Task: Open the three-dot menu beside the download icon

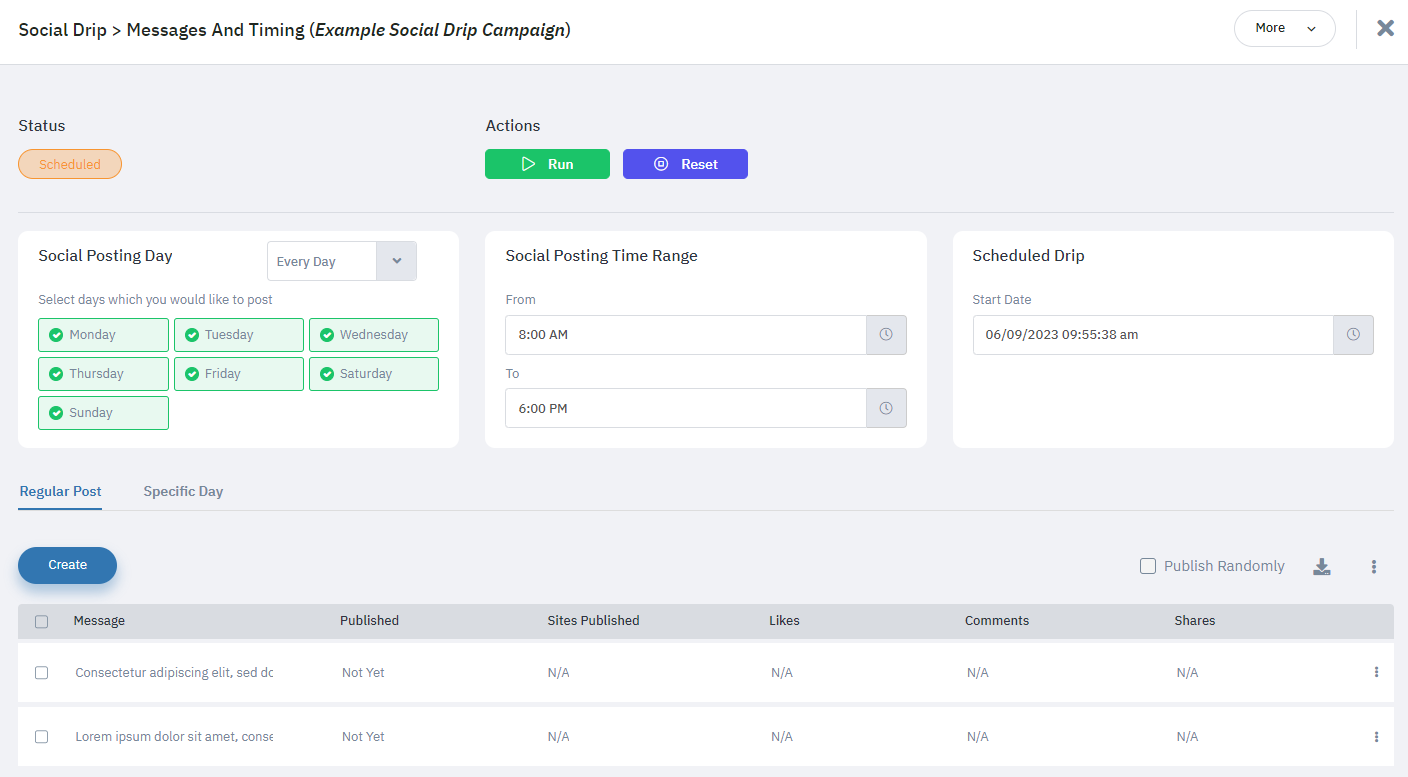Action: (1374, 567)
